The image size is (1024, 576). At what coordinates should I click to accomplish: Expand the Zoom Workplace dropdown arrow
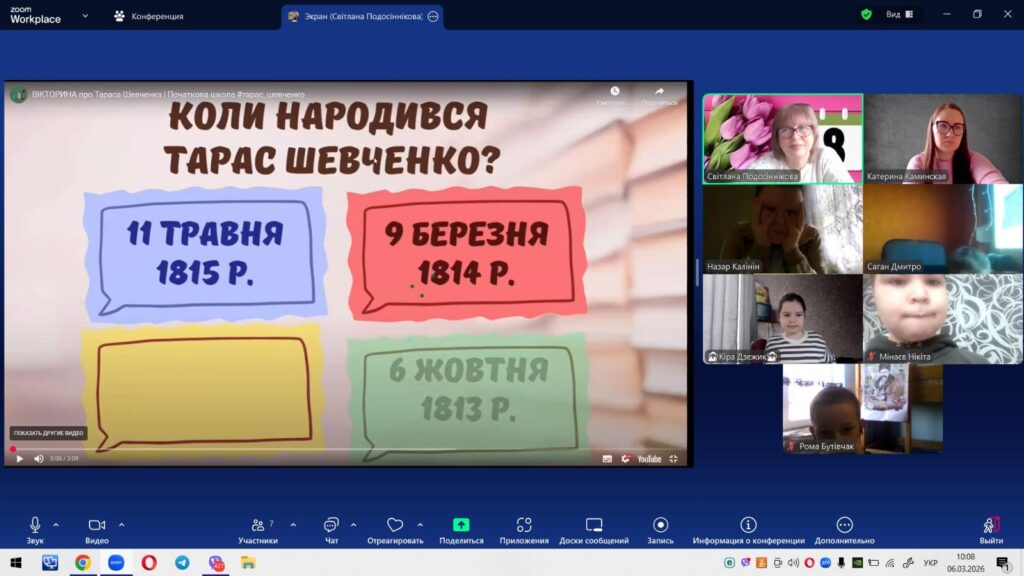(x=85, y=16)
